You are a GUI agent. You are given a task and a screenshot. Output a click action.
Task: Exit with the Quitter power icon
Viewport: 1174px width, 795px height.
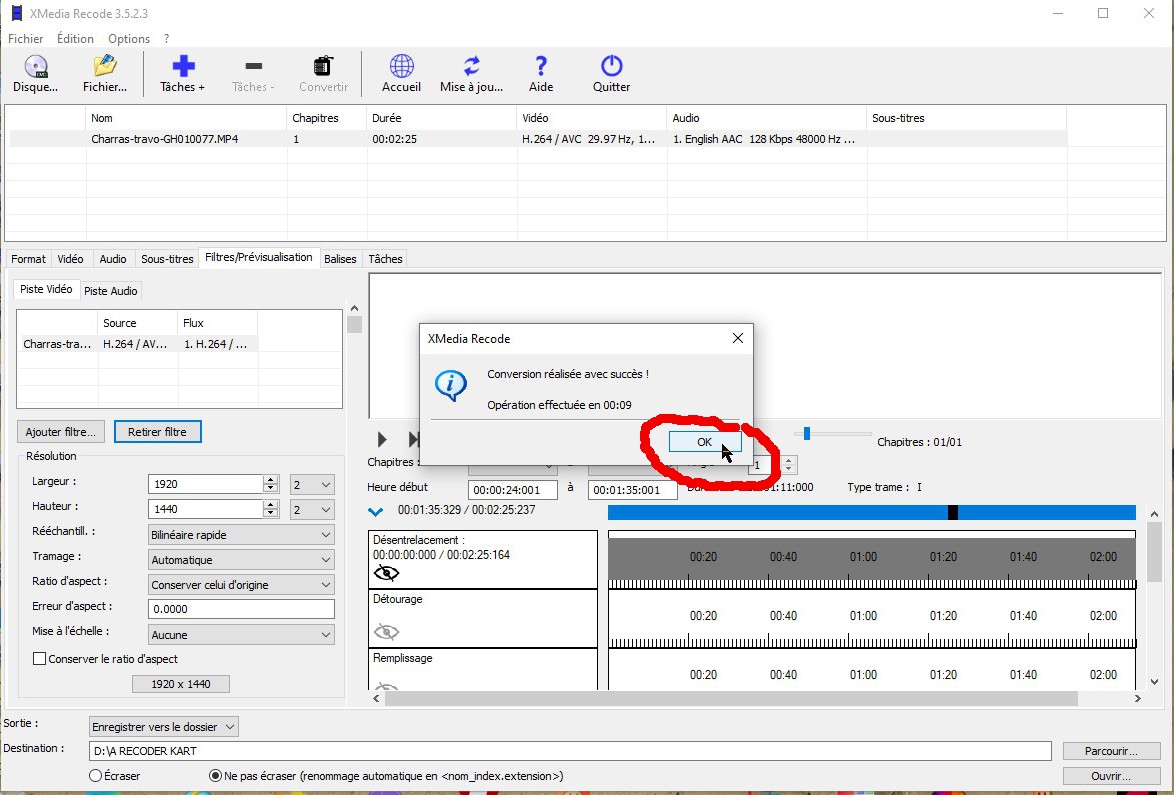(612, 73)
